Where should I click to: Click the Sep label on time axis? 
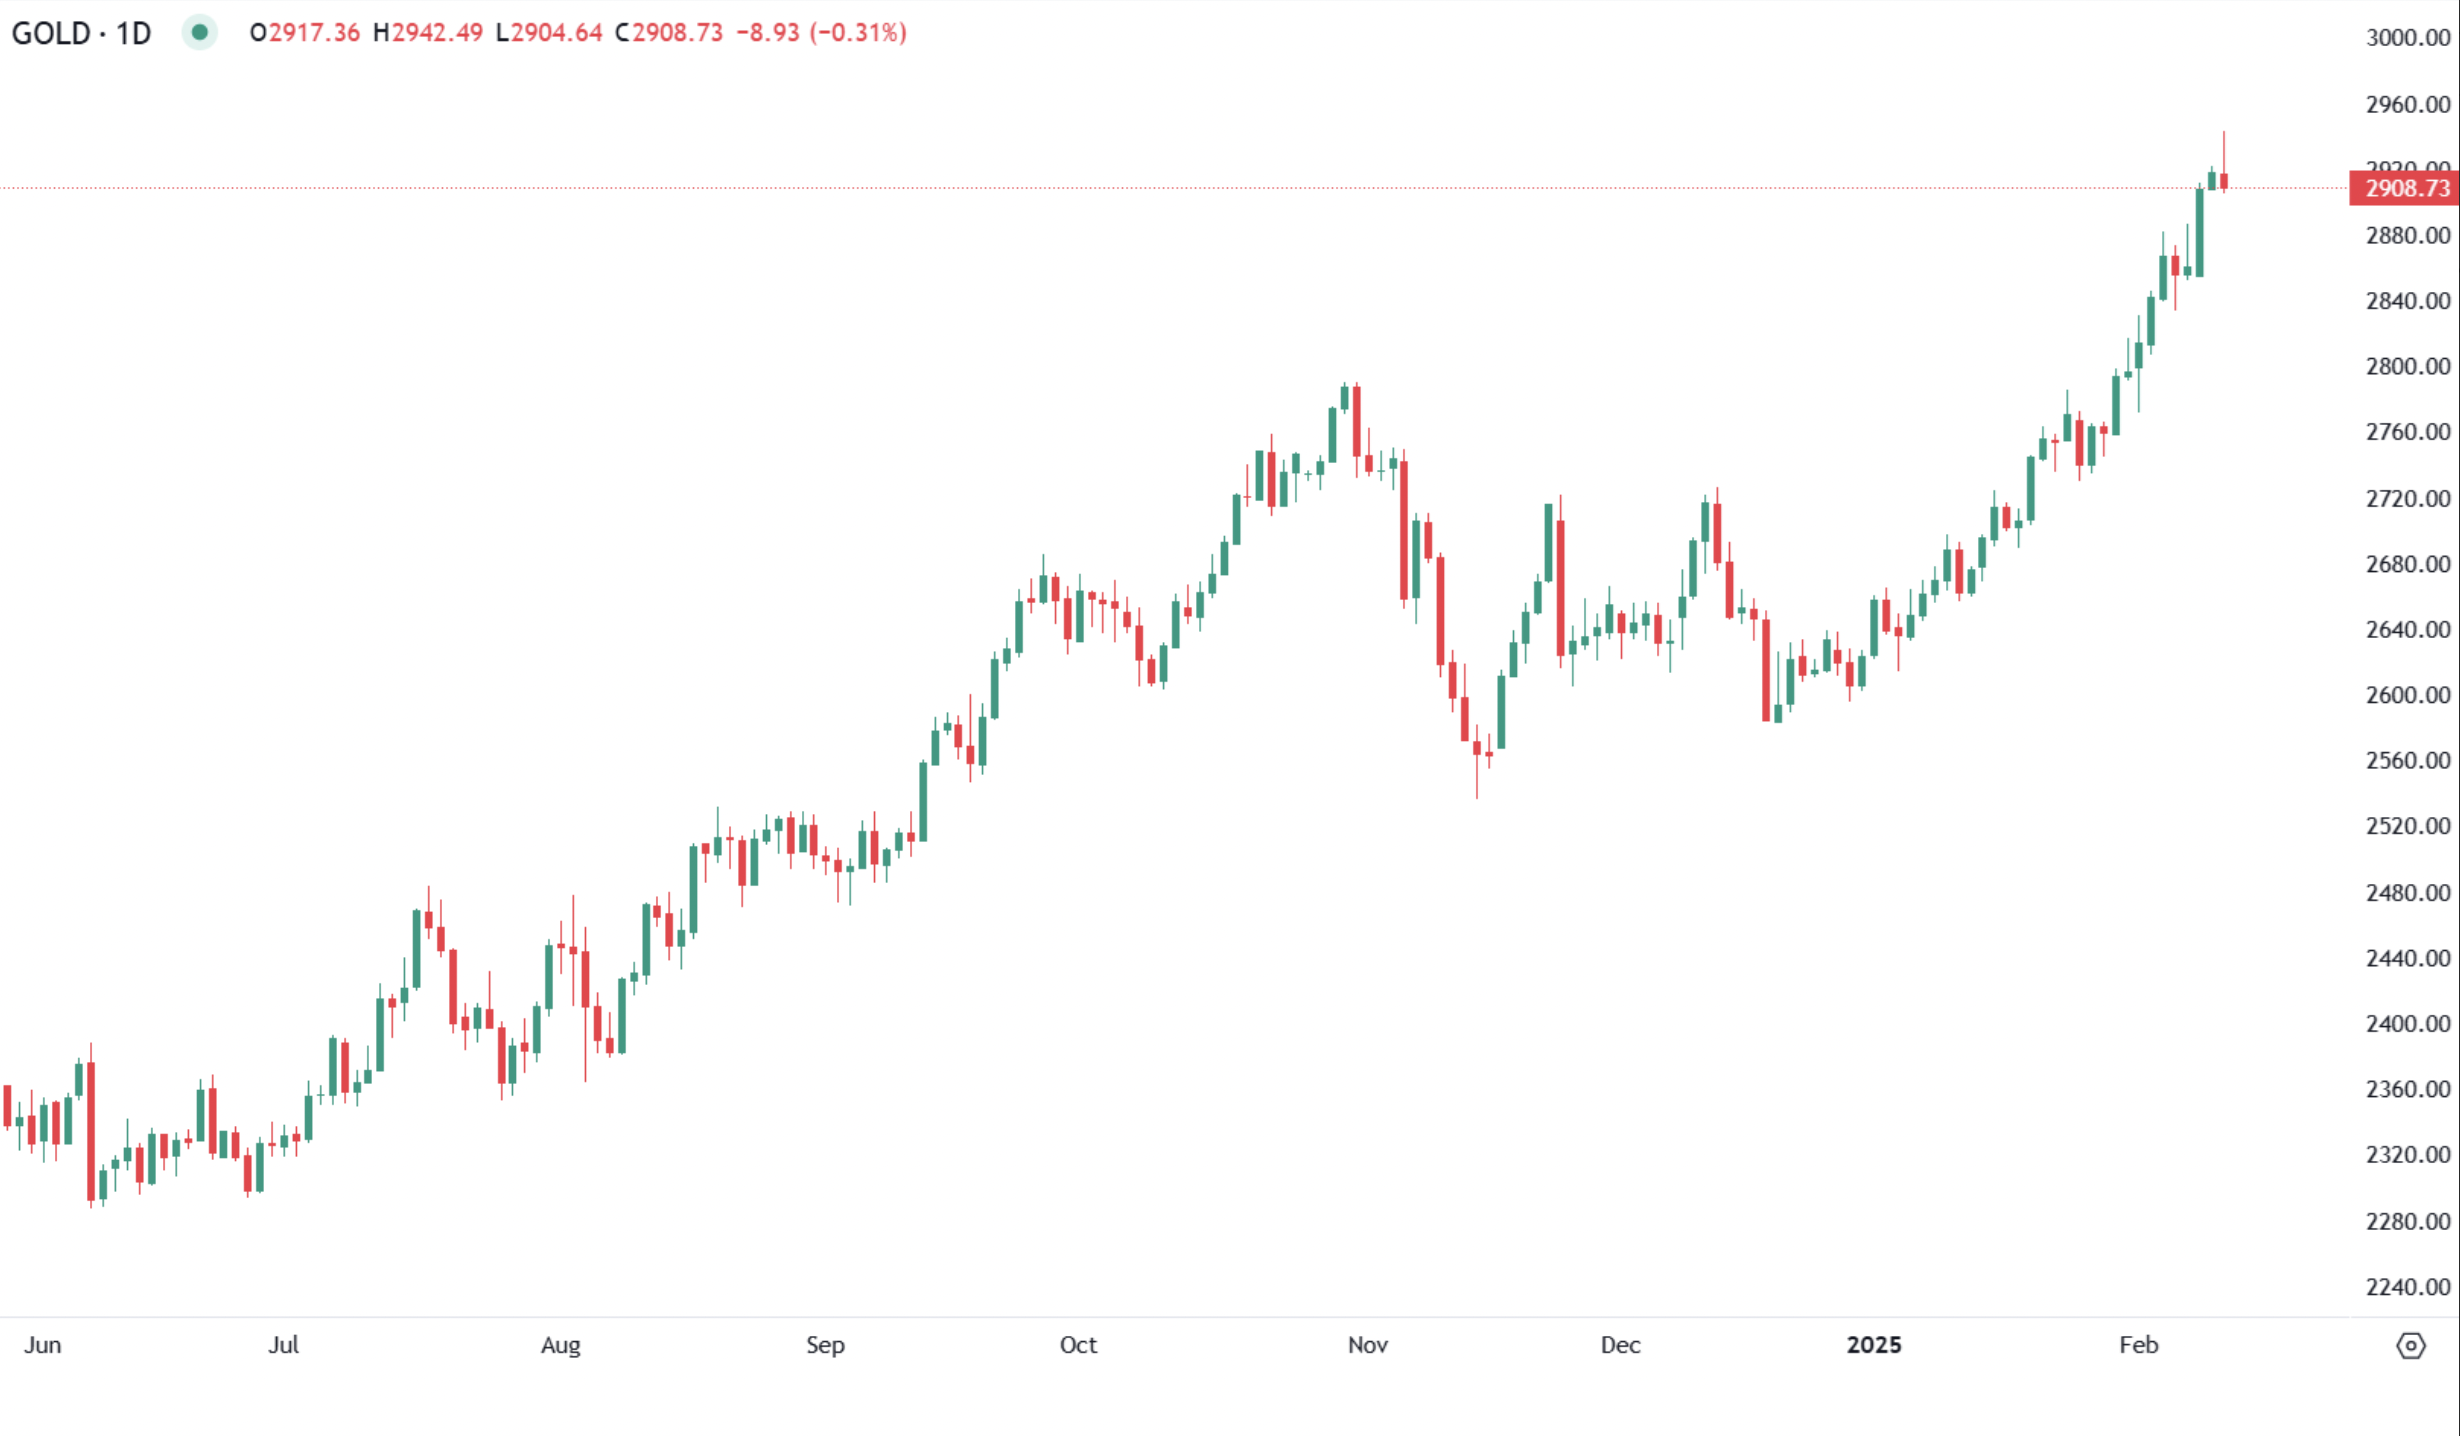(x=825, y=1345)
